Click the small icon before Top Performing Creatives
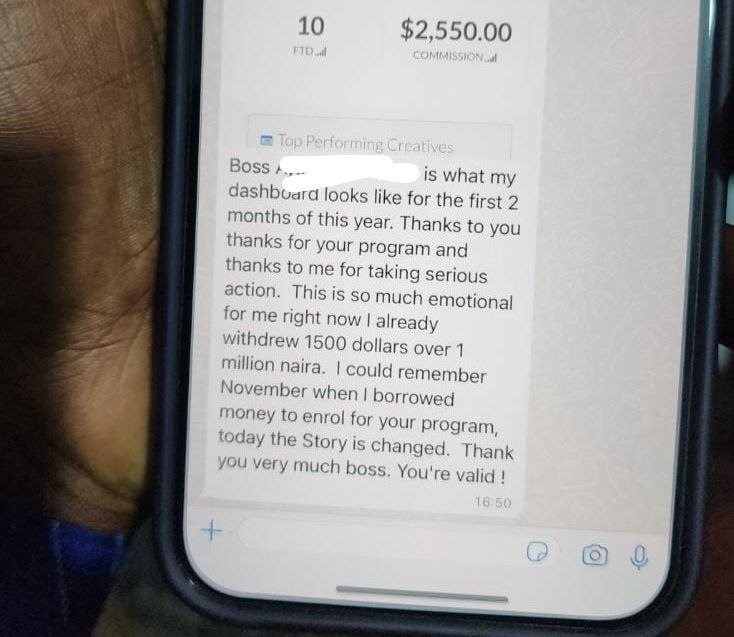This screenshot has height=637, width=734. (x=266, y=139)
